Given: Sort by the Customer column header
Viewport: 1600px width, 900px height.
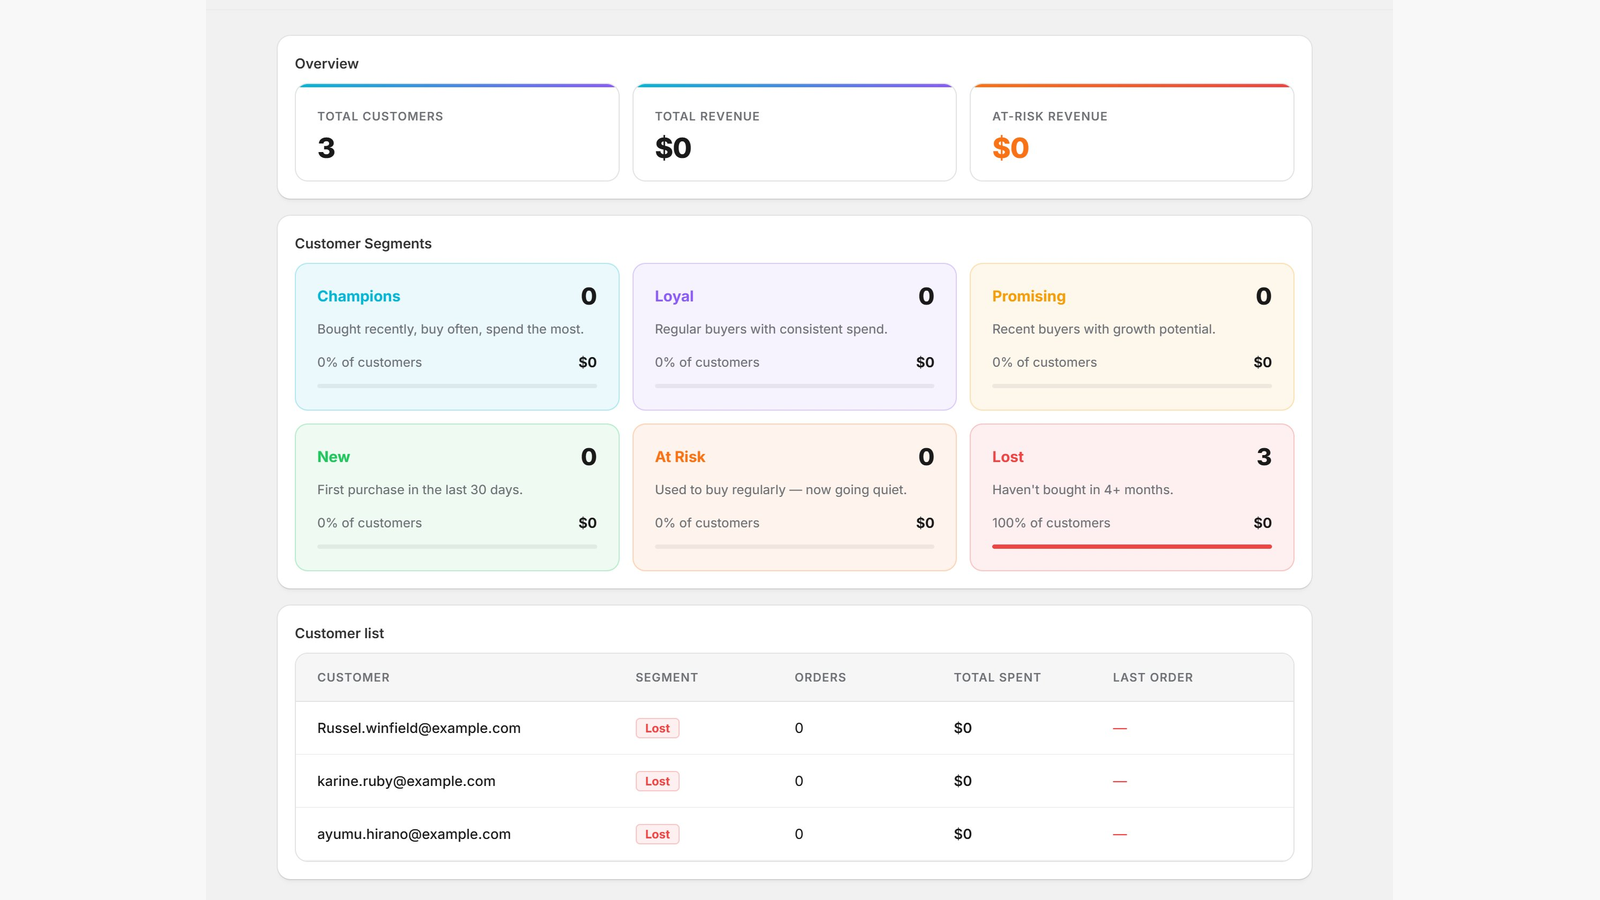Looking at the screenshot, I should (x=353, y=678).
